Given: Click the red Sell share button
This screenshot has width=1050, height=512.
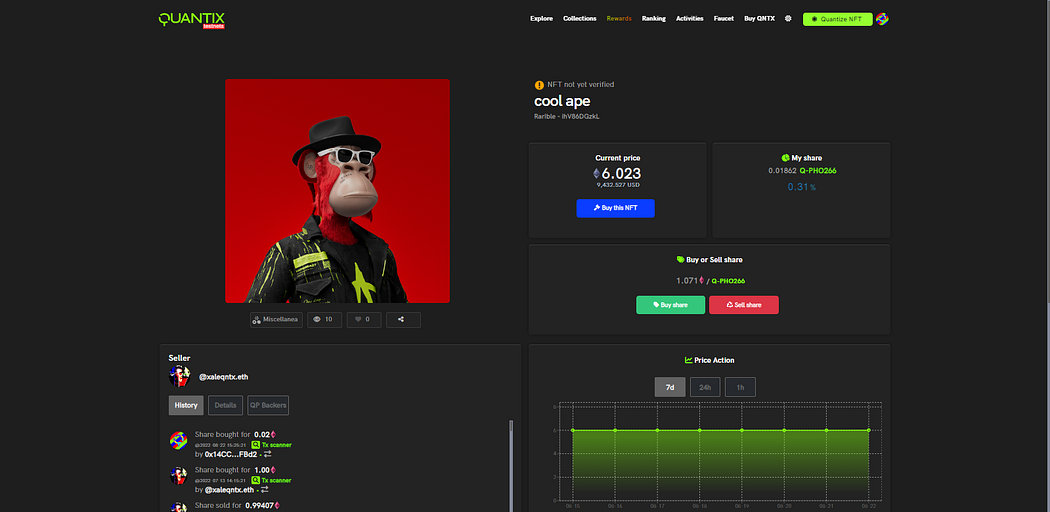Looking at the screenshot, I should click(744, 305).
